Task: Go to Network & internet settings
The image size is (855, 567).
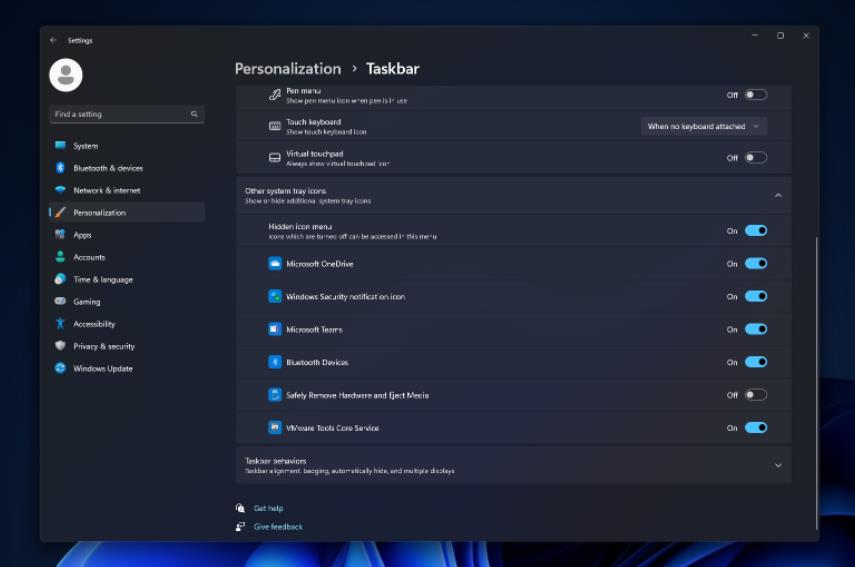Action: coord(107,190)
